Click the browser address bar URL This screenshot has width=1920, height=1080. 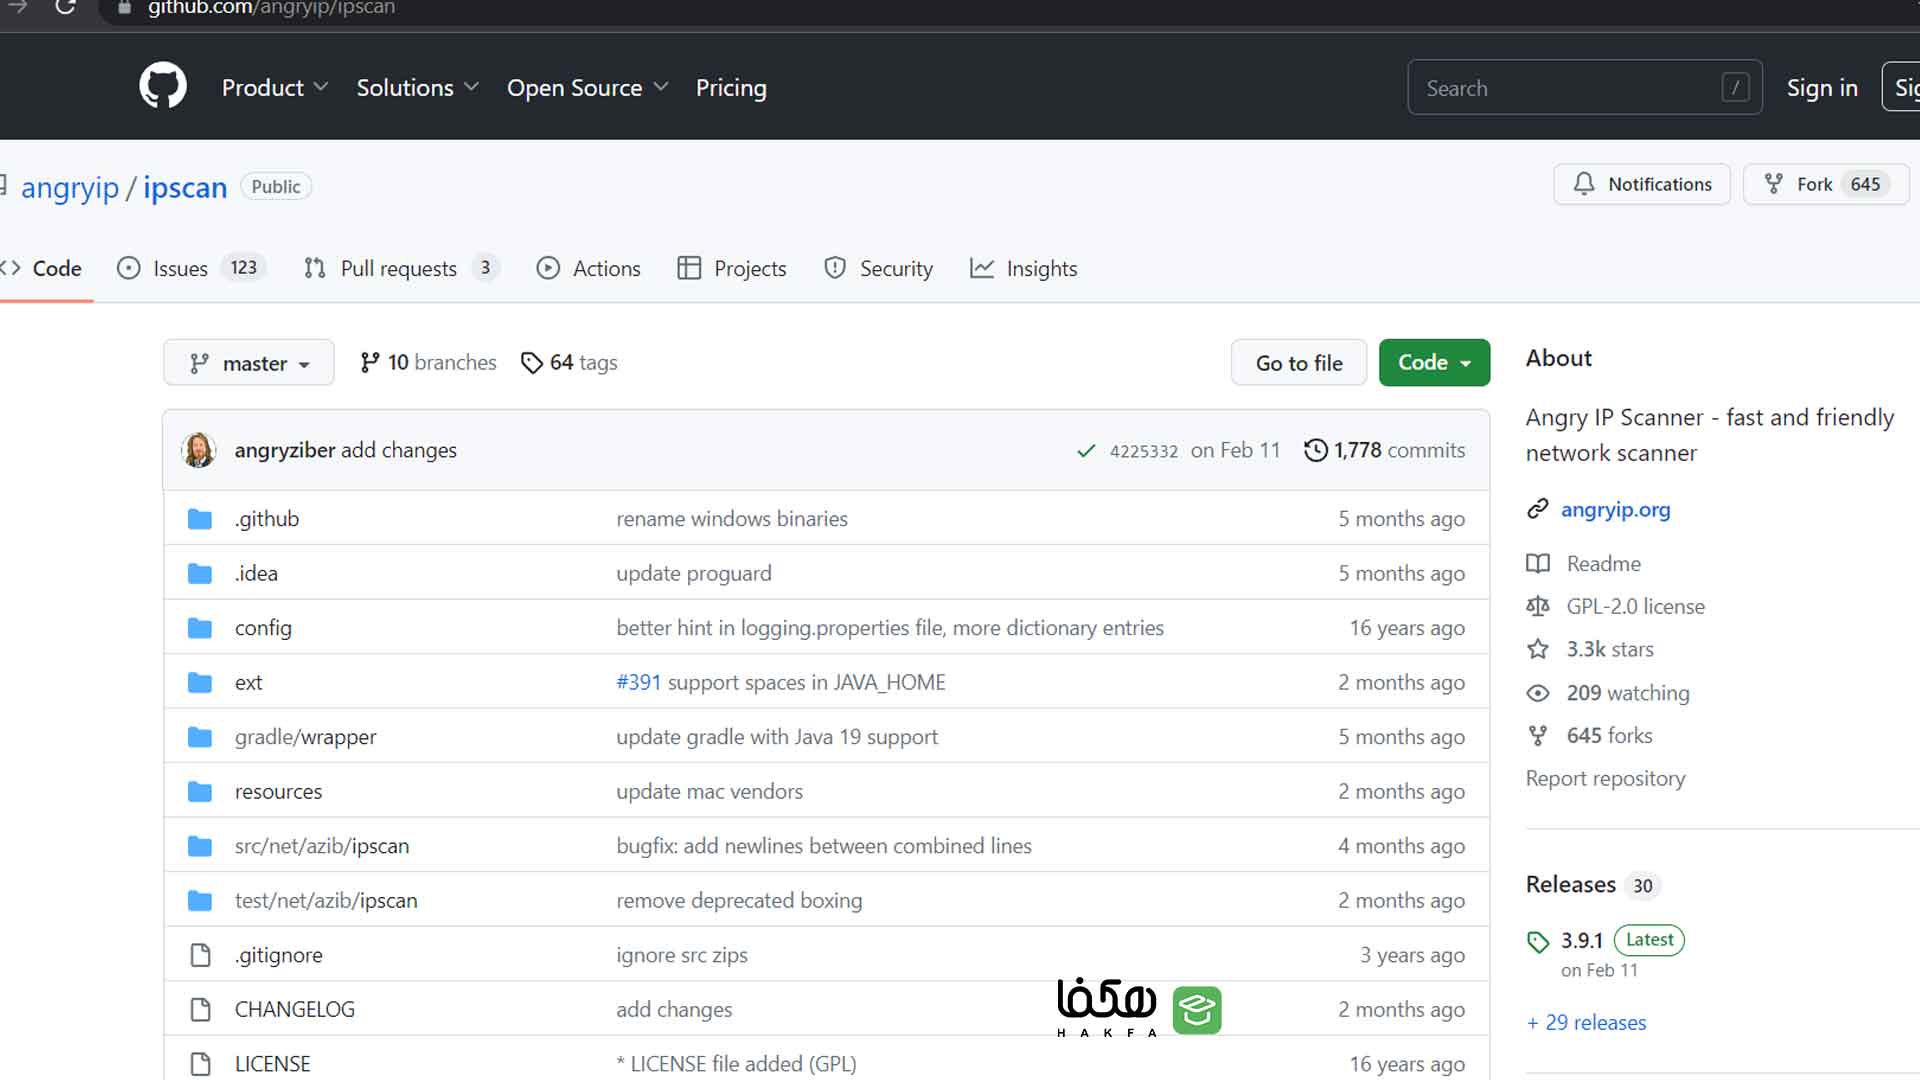pos(271,8)
